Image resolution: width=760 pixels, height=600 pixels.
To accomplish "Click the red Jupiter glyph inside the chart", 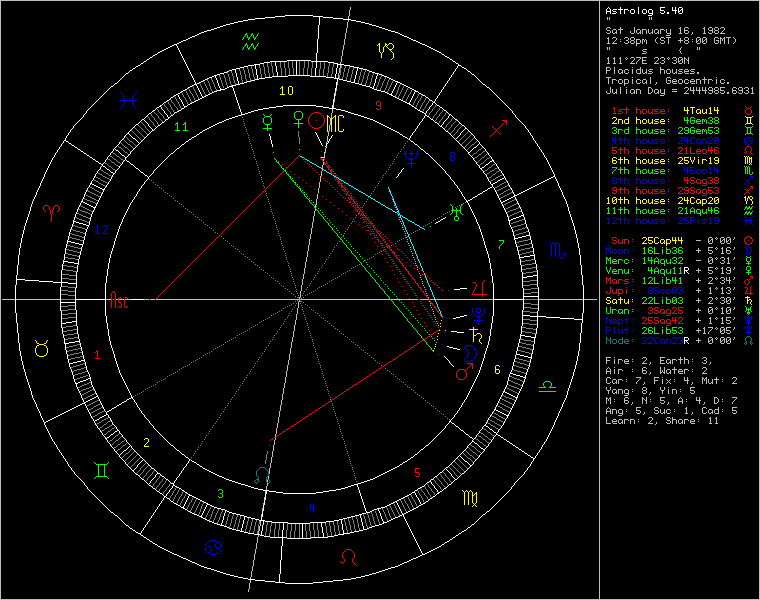I will [478, 288].
